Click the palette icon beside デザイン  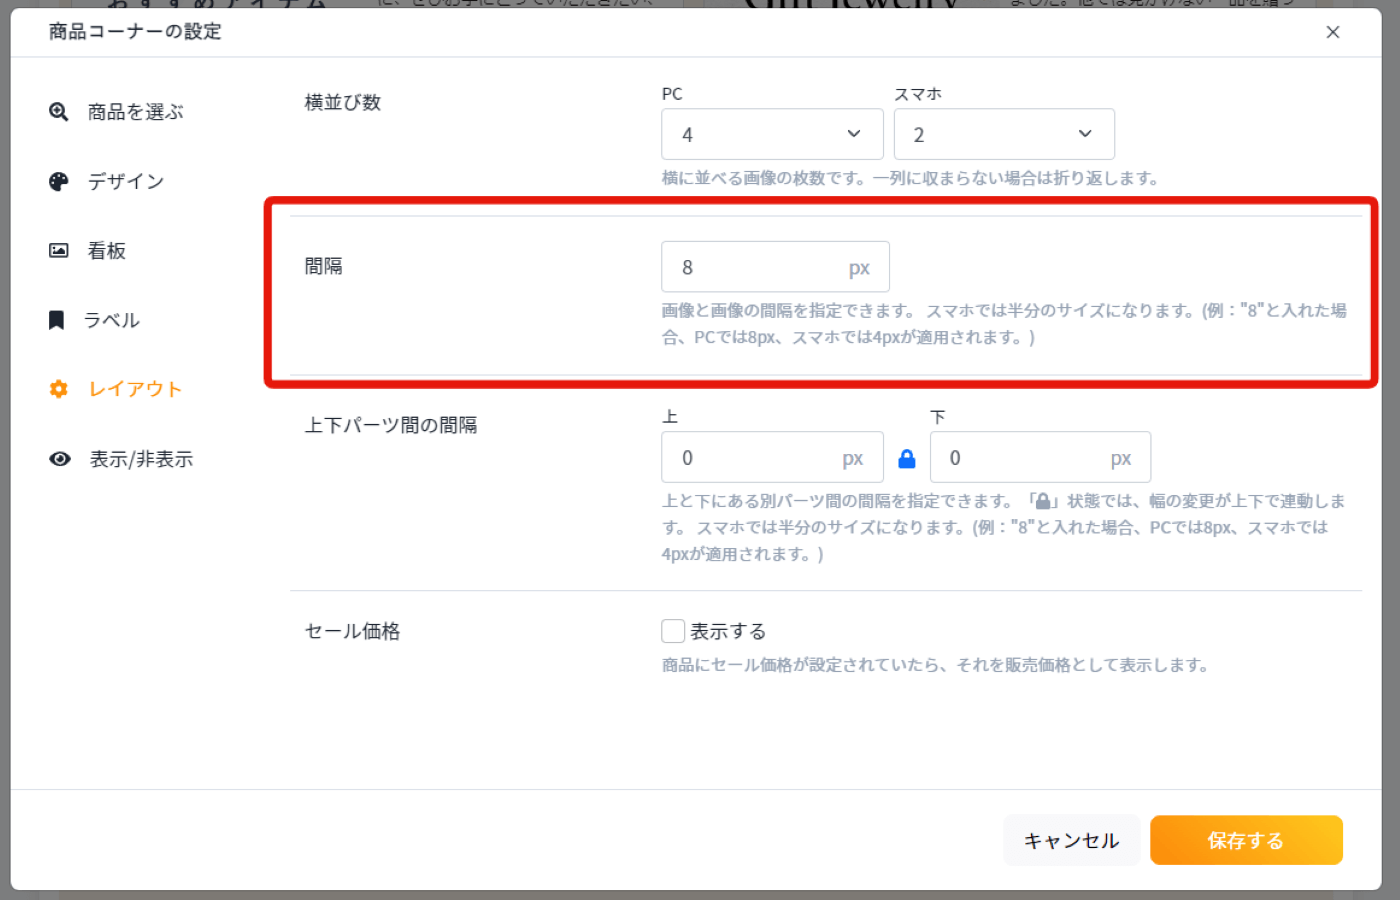59,181
